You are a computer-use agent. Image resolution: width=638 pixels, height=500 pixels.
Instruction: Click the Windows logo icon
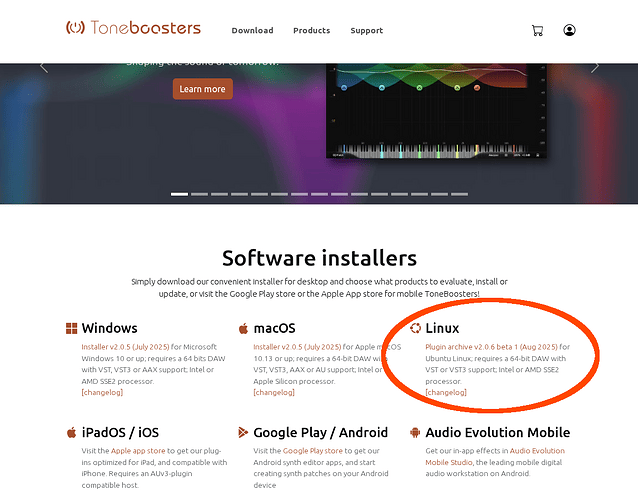tap(71, 328)
